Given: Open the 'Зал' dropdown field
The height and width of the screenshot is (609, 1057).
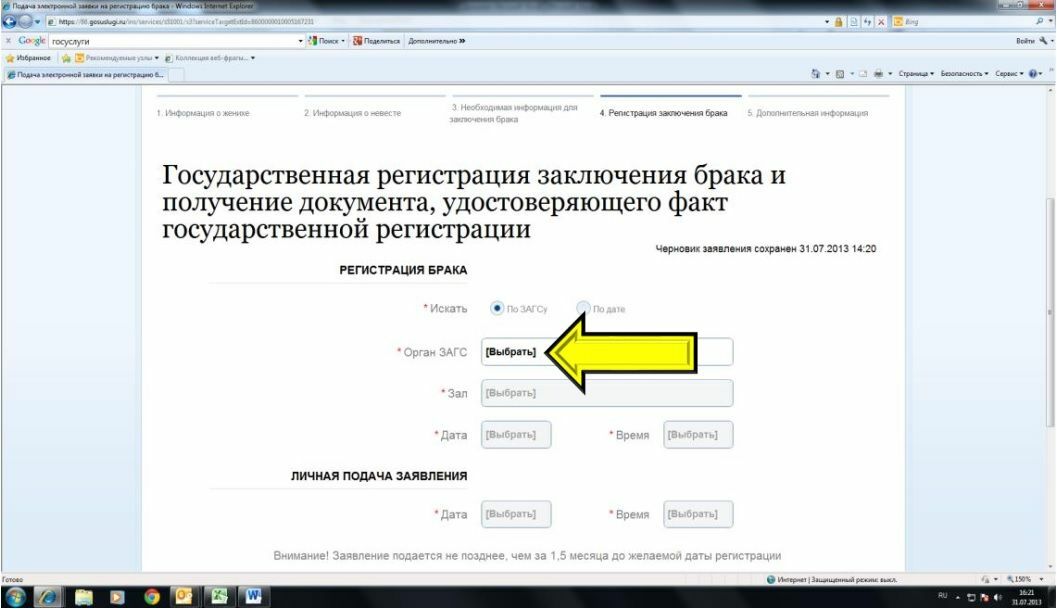Looking at the screenshot, I should pyautogui.click(x=607, y=393).
